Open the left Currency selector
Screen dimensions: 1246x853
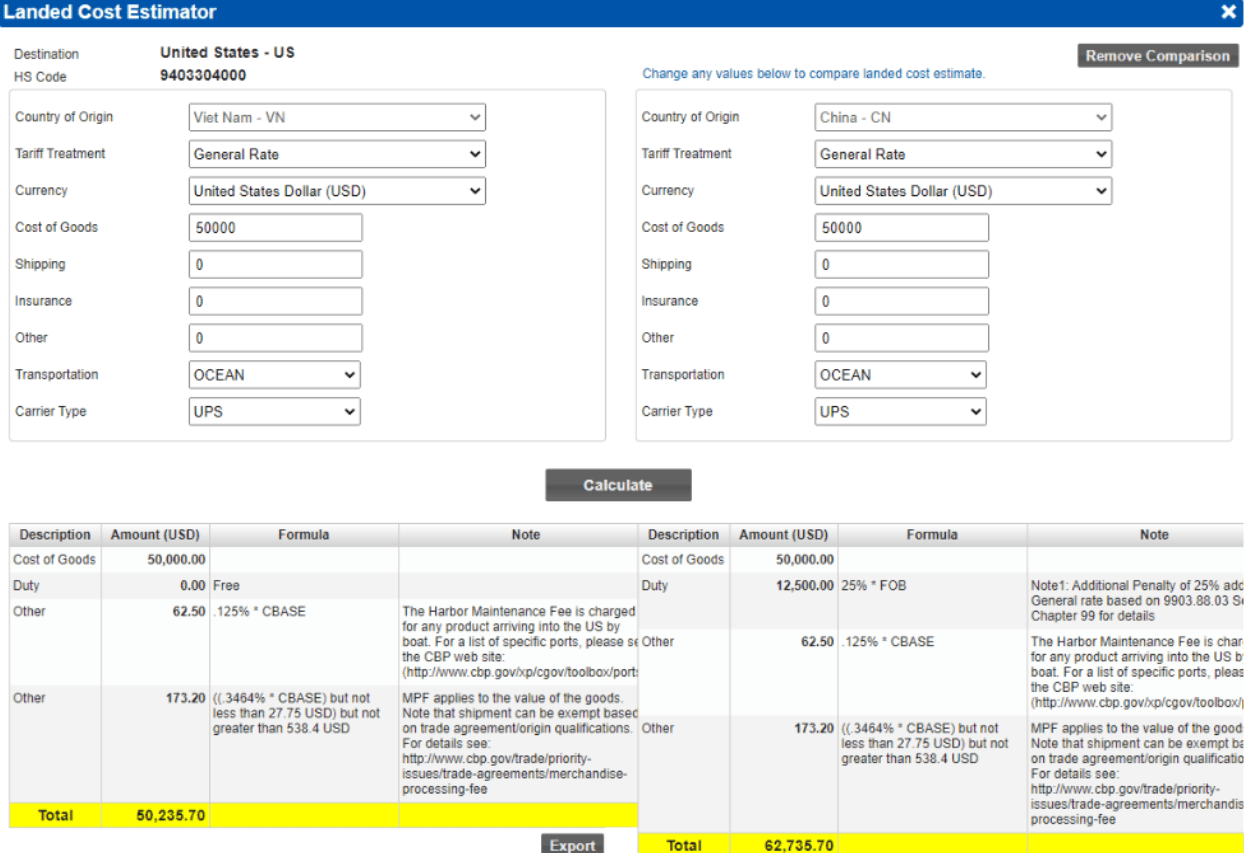pos(336,190)
